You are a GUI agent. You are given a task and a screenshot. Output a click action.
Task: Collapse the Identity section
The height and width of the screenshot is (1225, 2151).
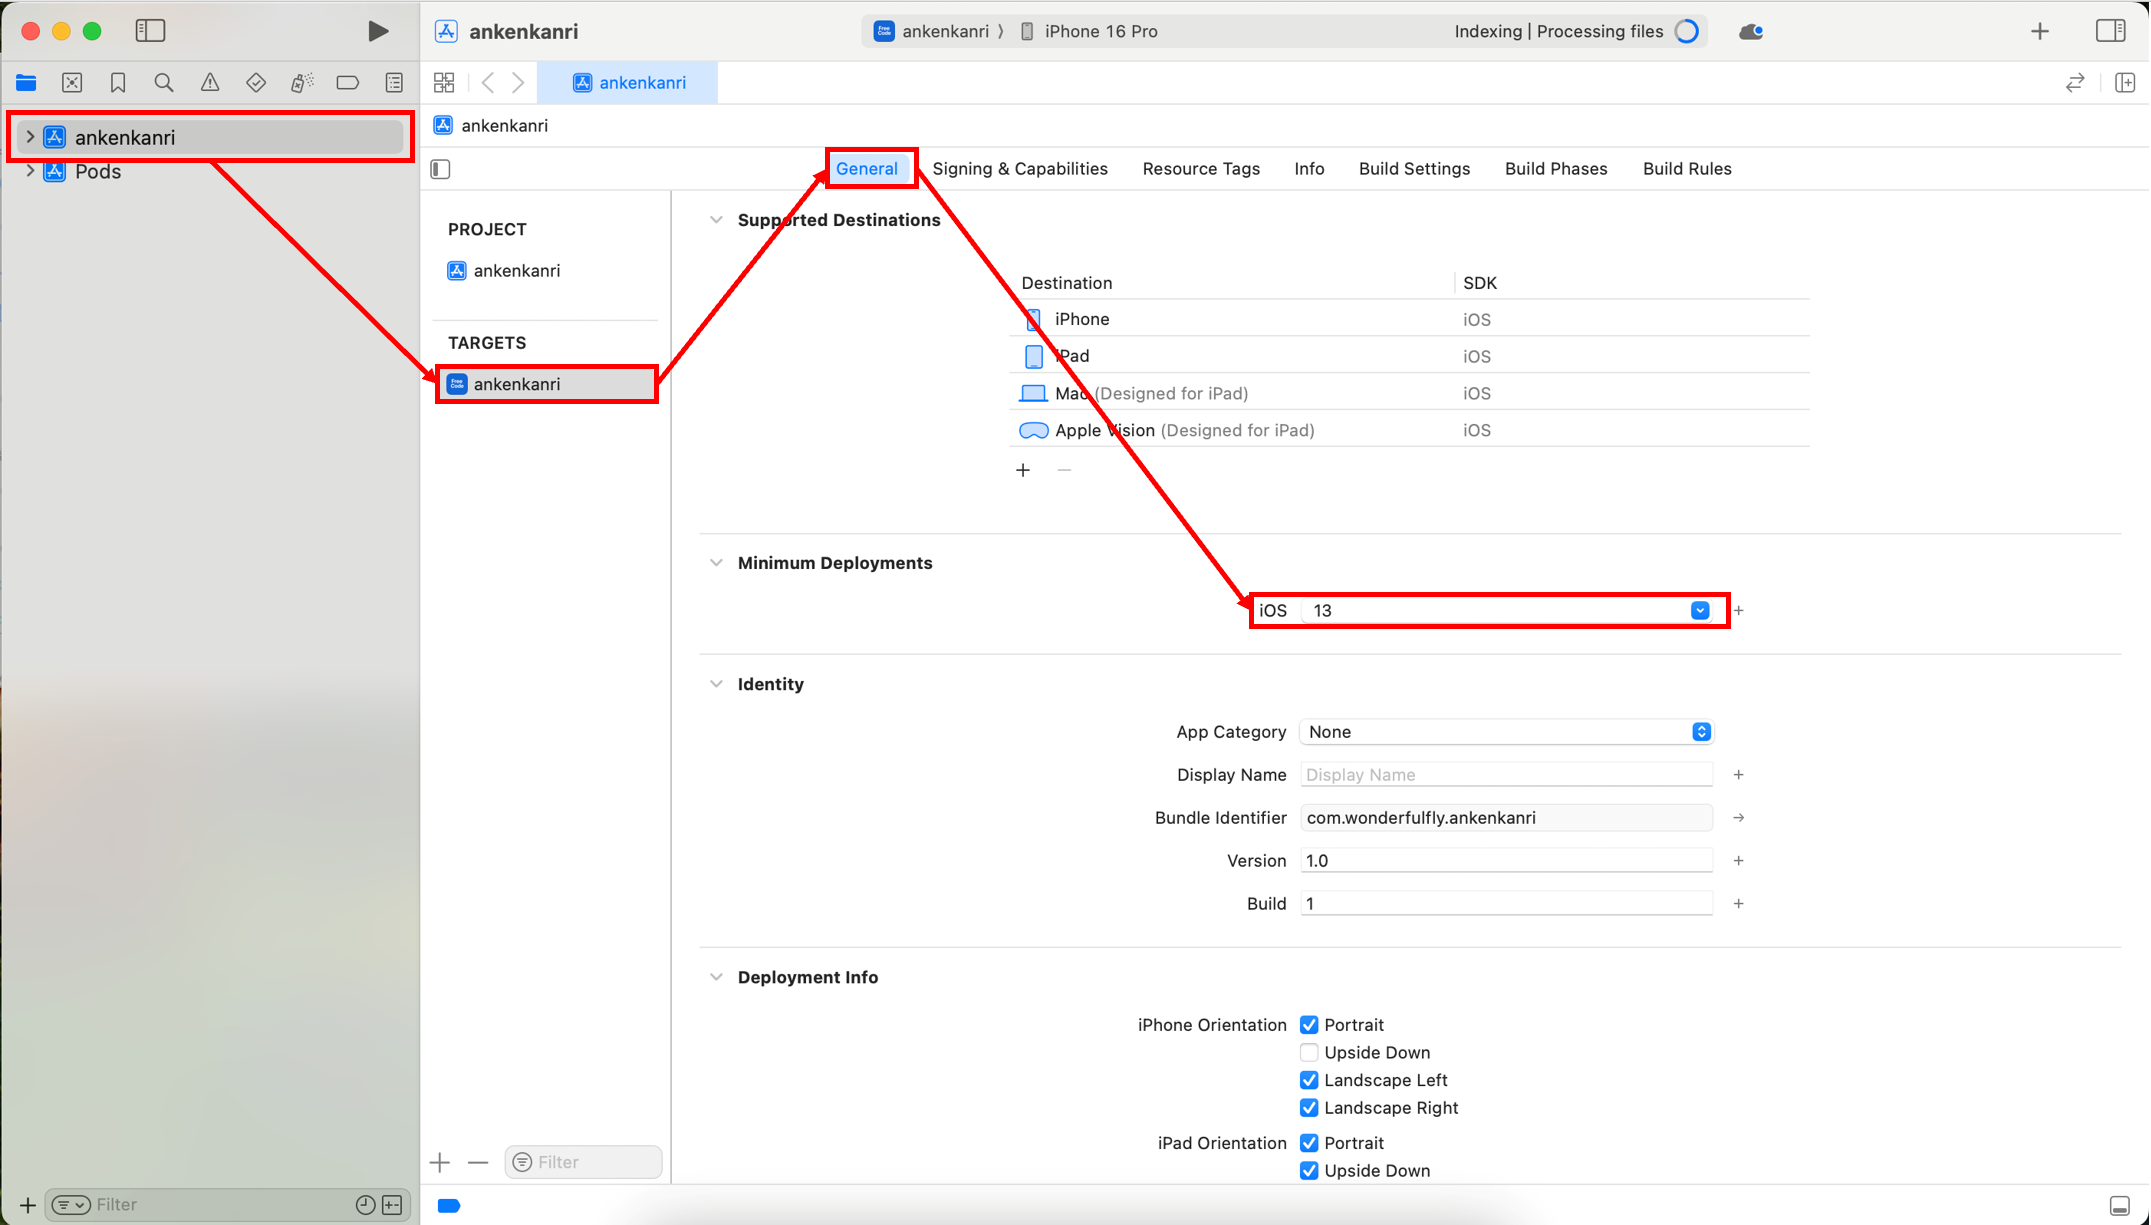pyautogui.click(x=716, y=684)
